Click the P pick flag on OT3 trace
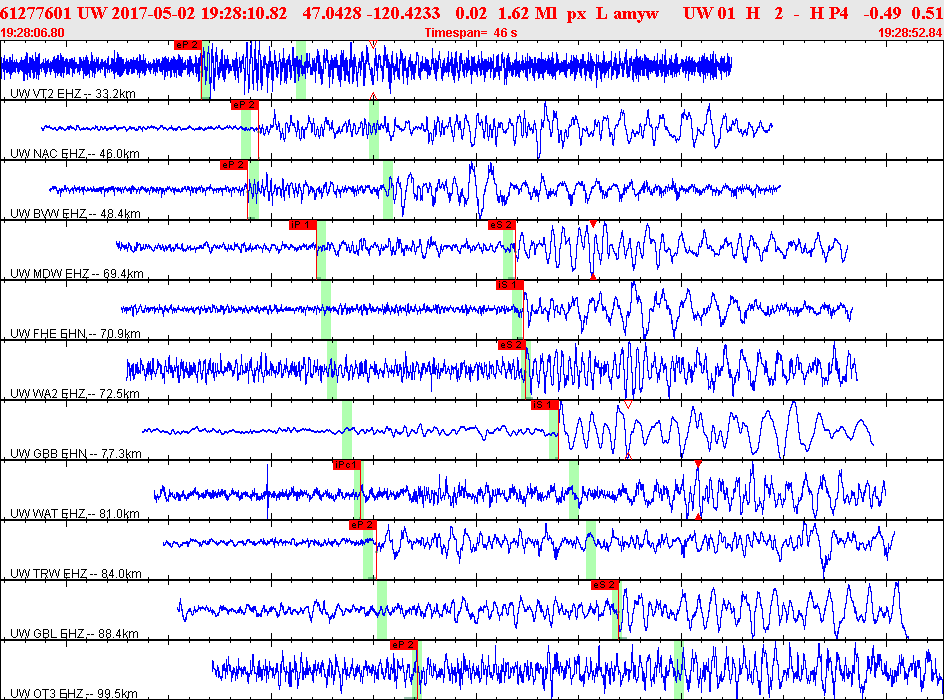 (x=403, y=645)
